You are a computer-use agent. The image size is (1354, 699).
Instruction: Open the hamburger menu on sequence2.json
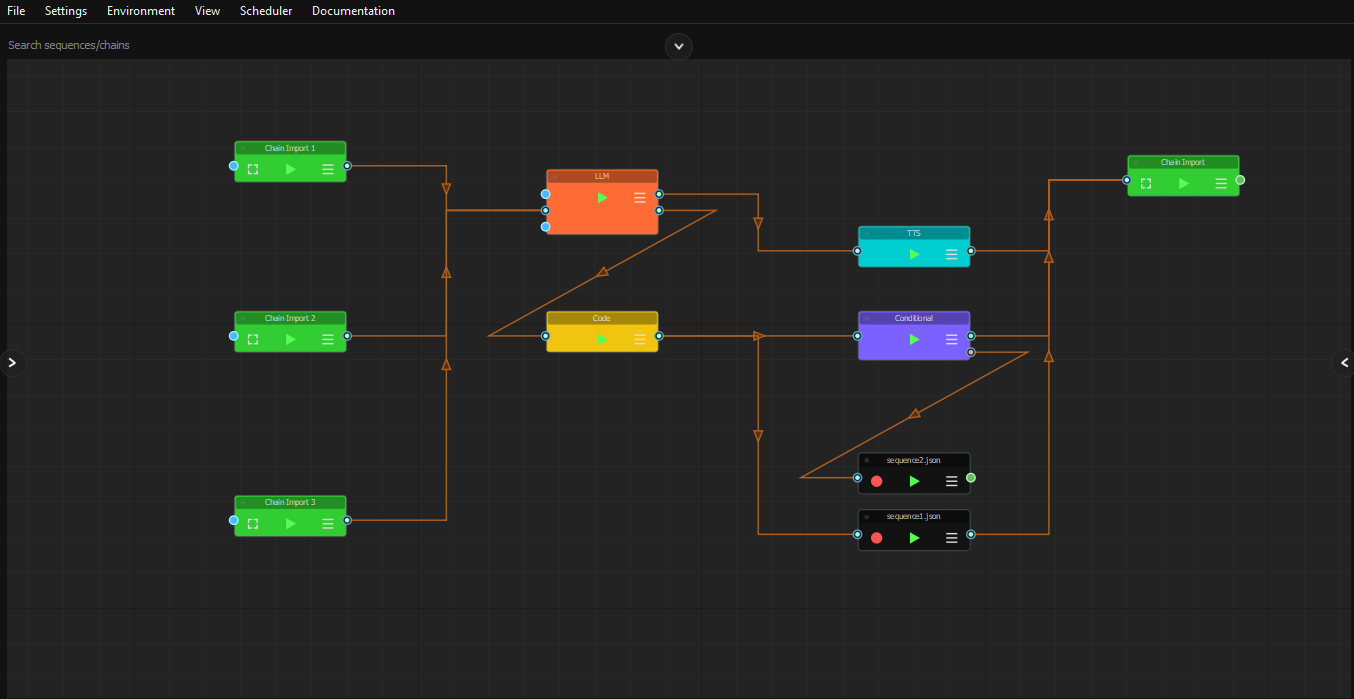tap(951, 481)
